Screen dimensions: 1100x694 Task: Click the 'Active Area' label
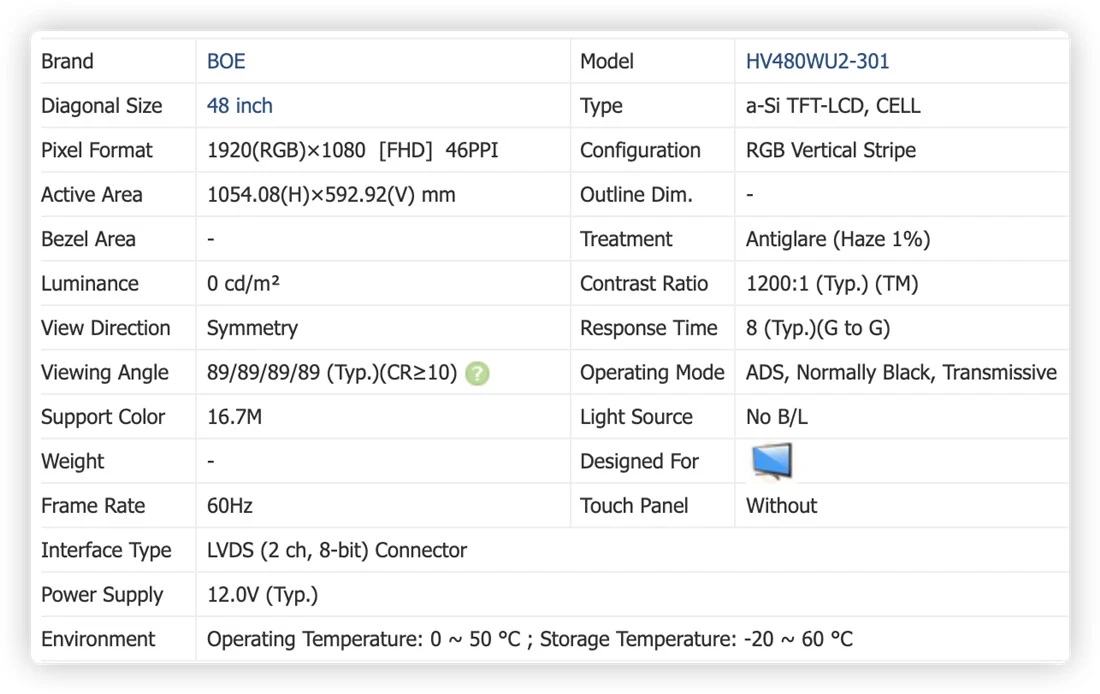92,195
